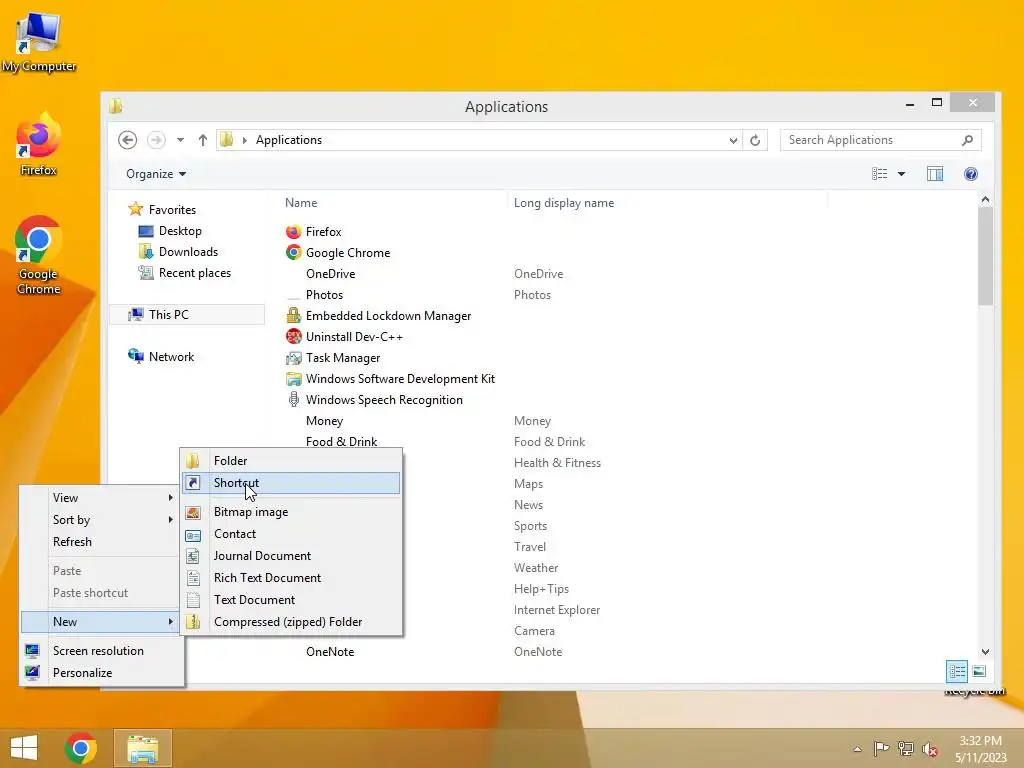The height and width of the screenshot is (768, 1024).
Task: Open the Help question mark icon
Action: pos(970,174)
